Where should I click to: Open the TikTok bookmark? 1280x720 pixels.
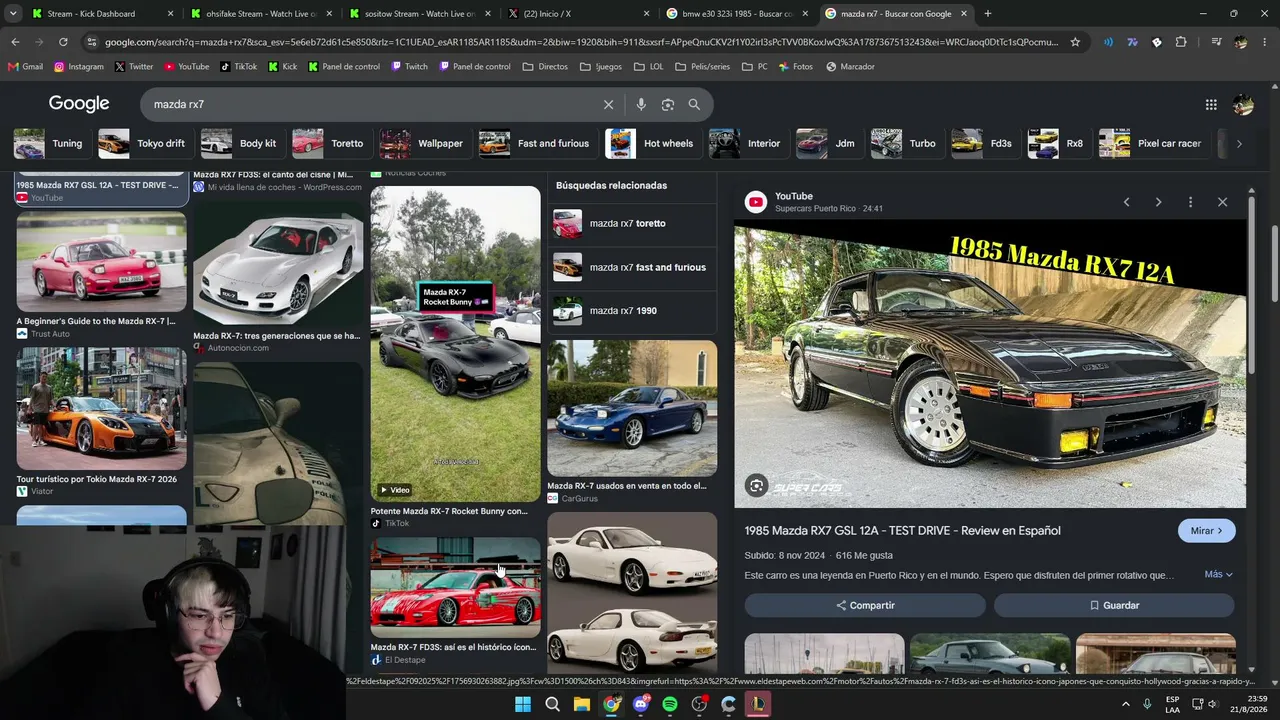[x=238, y=67]
